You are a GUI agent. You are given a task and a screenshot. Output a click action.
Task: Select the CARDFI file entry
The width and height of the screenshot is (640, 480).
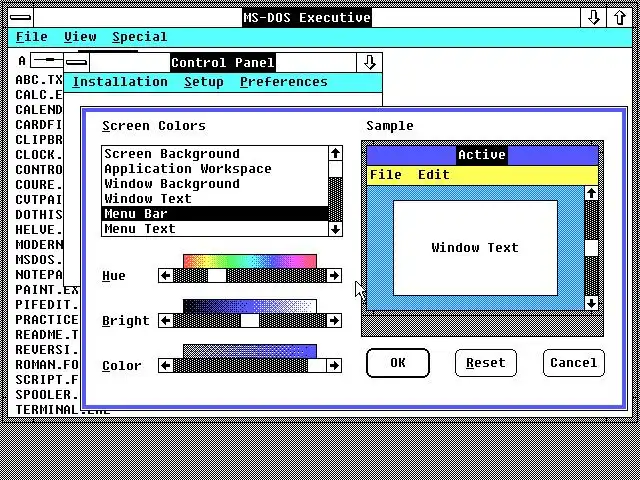click(39, 124)
